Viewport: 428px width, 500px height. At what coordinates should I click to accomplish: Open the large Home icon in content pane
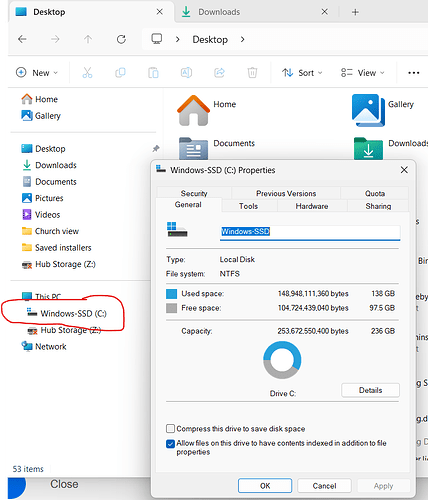click(193, 110)
